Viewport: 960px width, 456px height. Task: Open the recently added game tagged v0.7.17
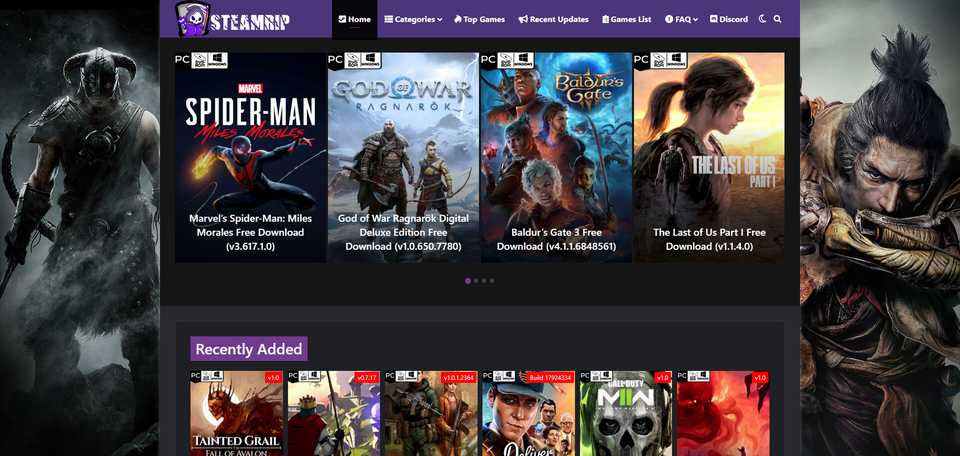tap(334, 413)
